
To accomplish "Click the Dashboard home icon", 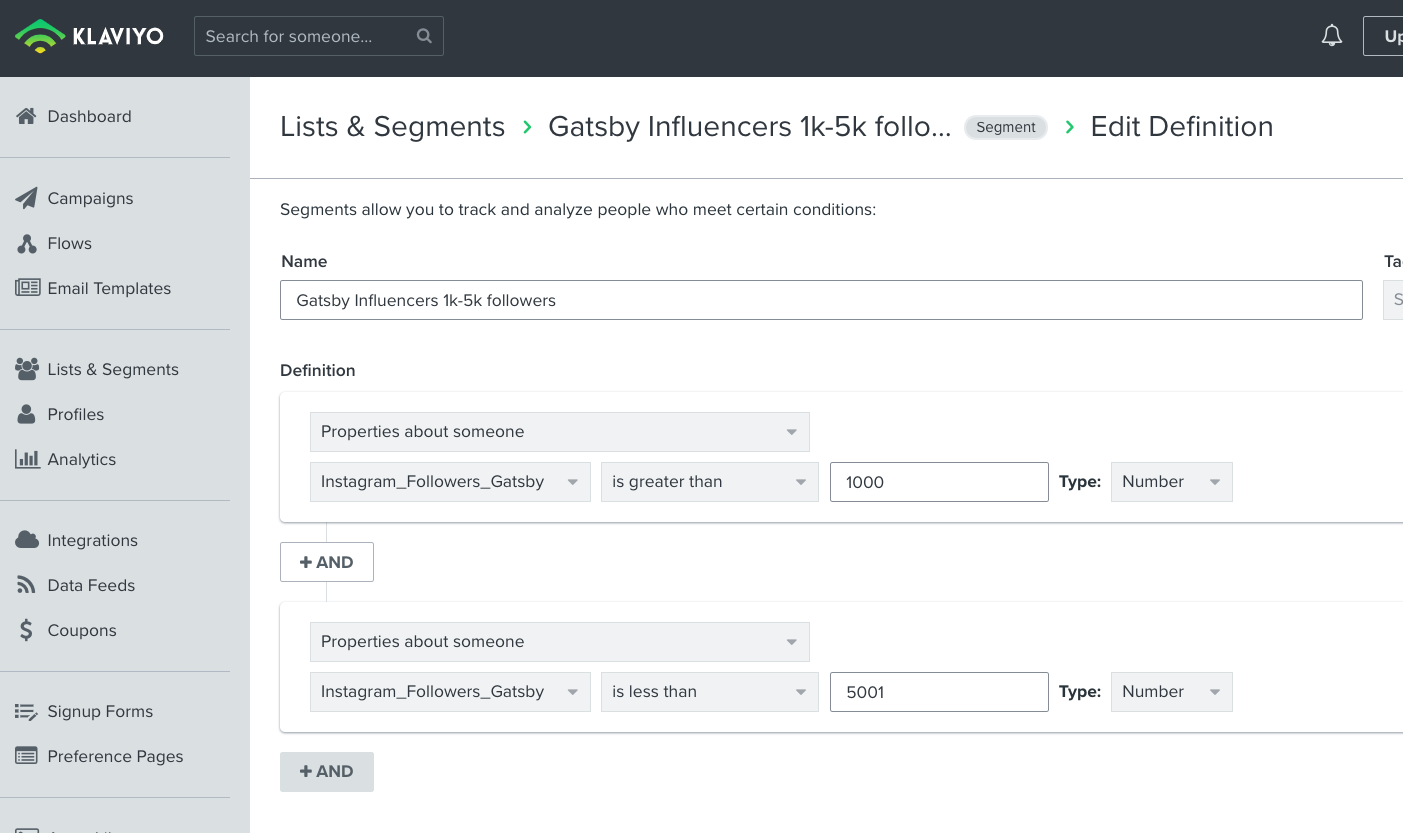I will tap(27, 116).
